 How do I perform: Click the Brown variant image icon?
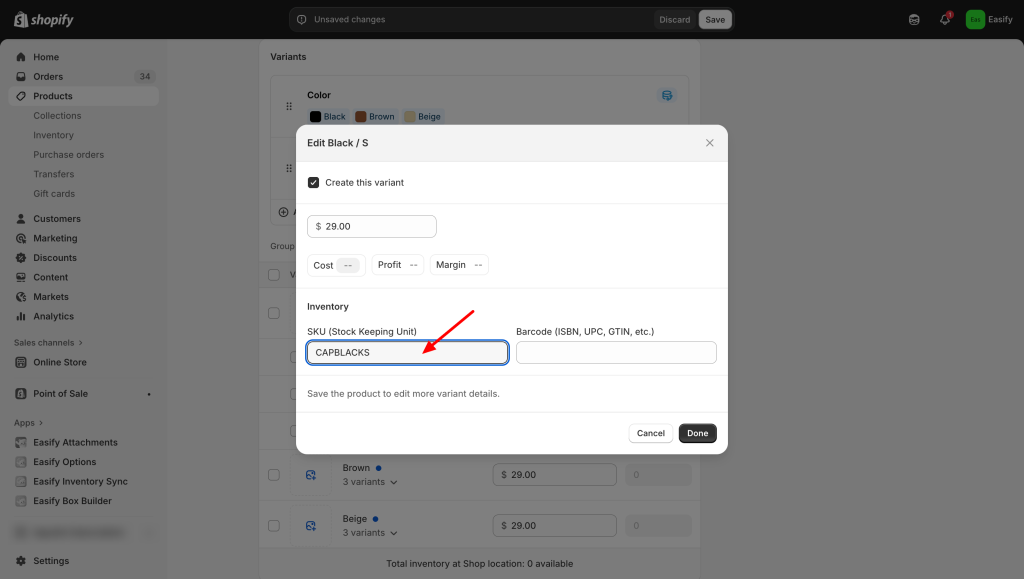(311, 474)
